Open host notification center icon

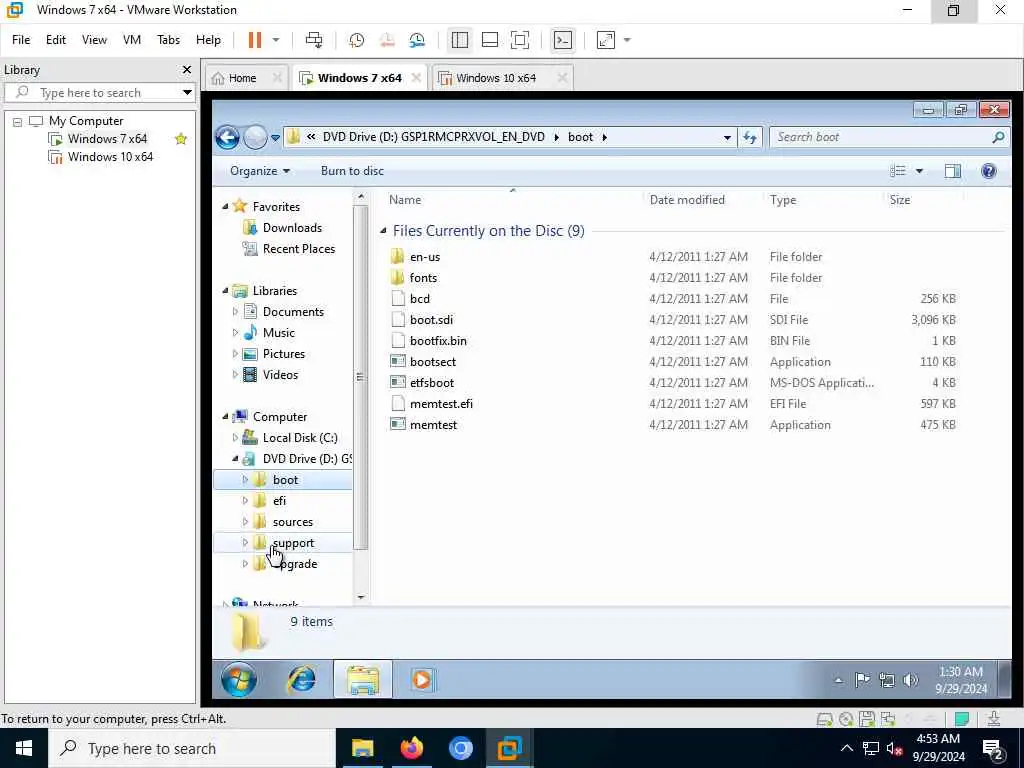(993, 749)
